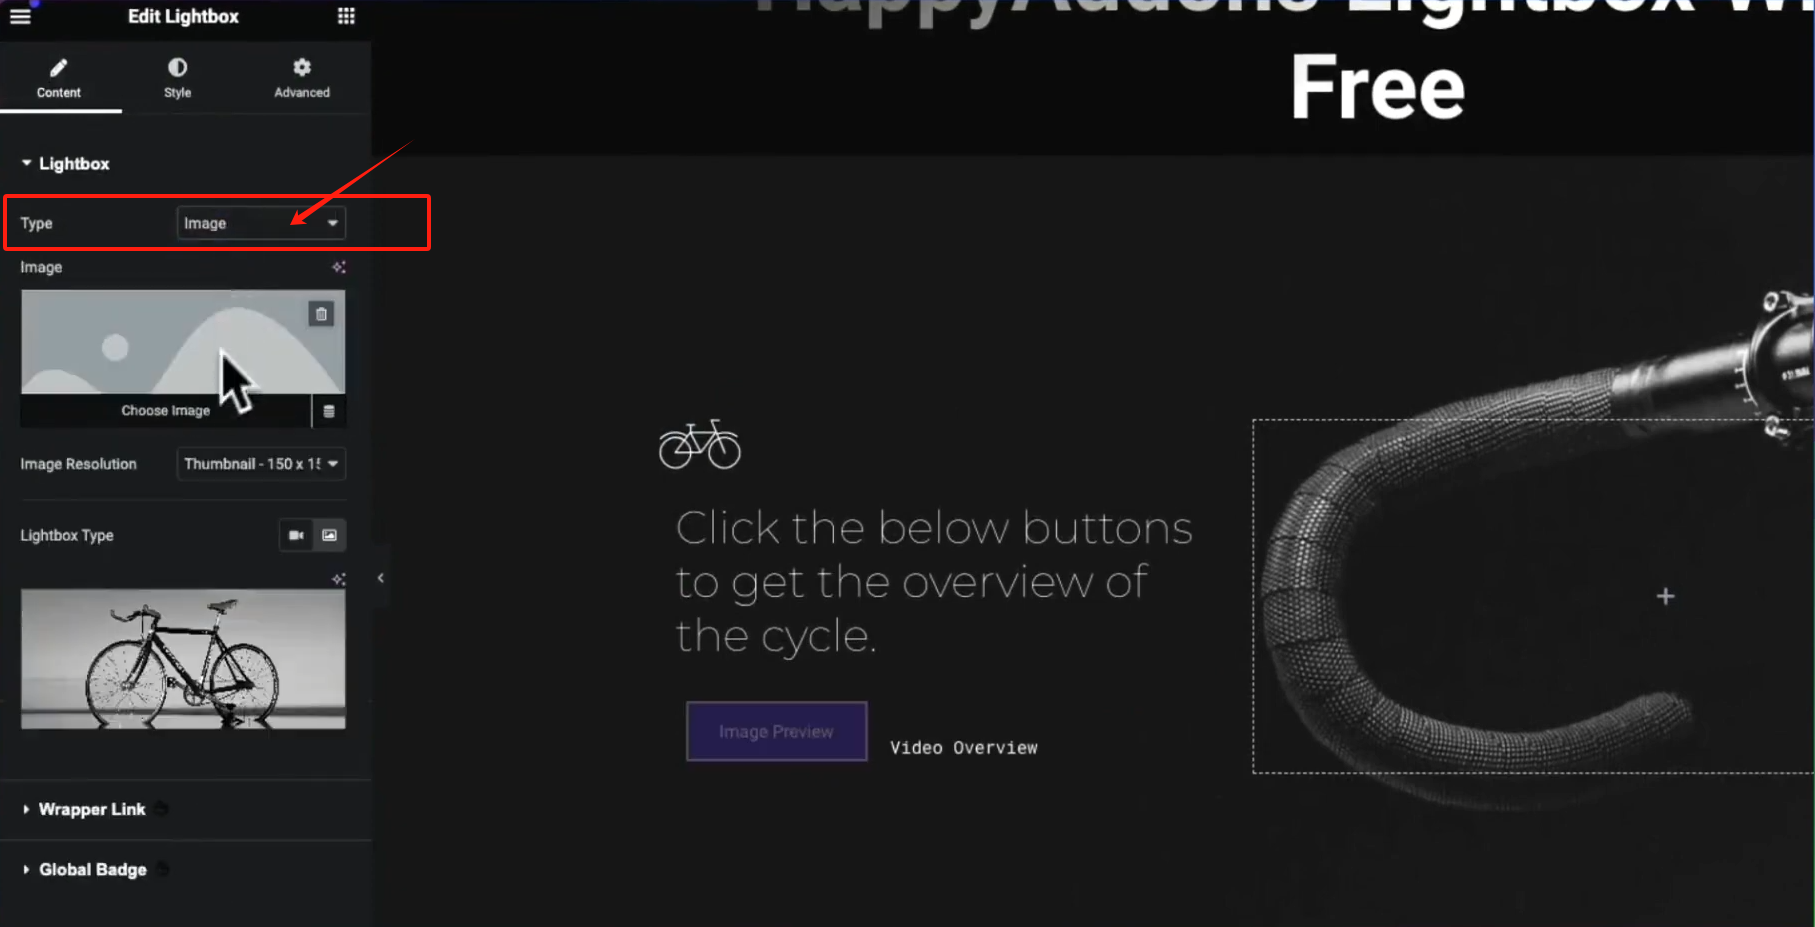Set Lightbox Type to image
Image resolution: width=1815 pixels, height=927 pixels.
329,535
